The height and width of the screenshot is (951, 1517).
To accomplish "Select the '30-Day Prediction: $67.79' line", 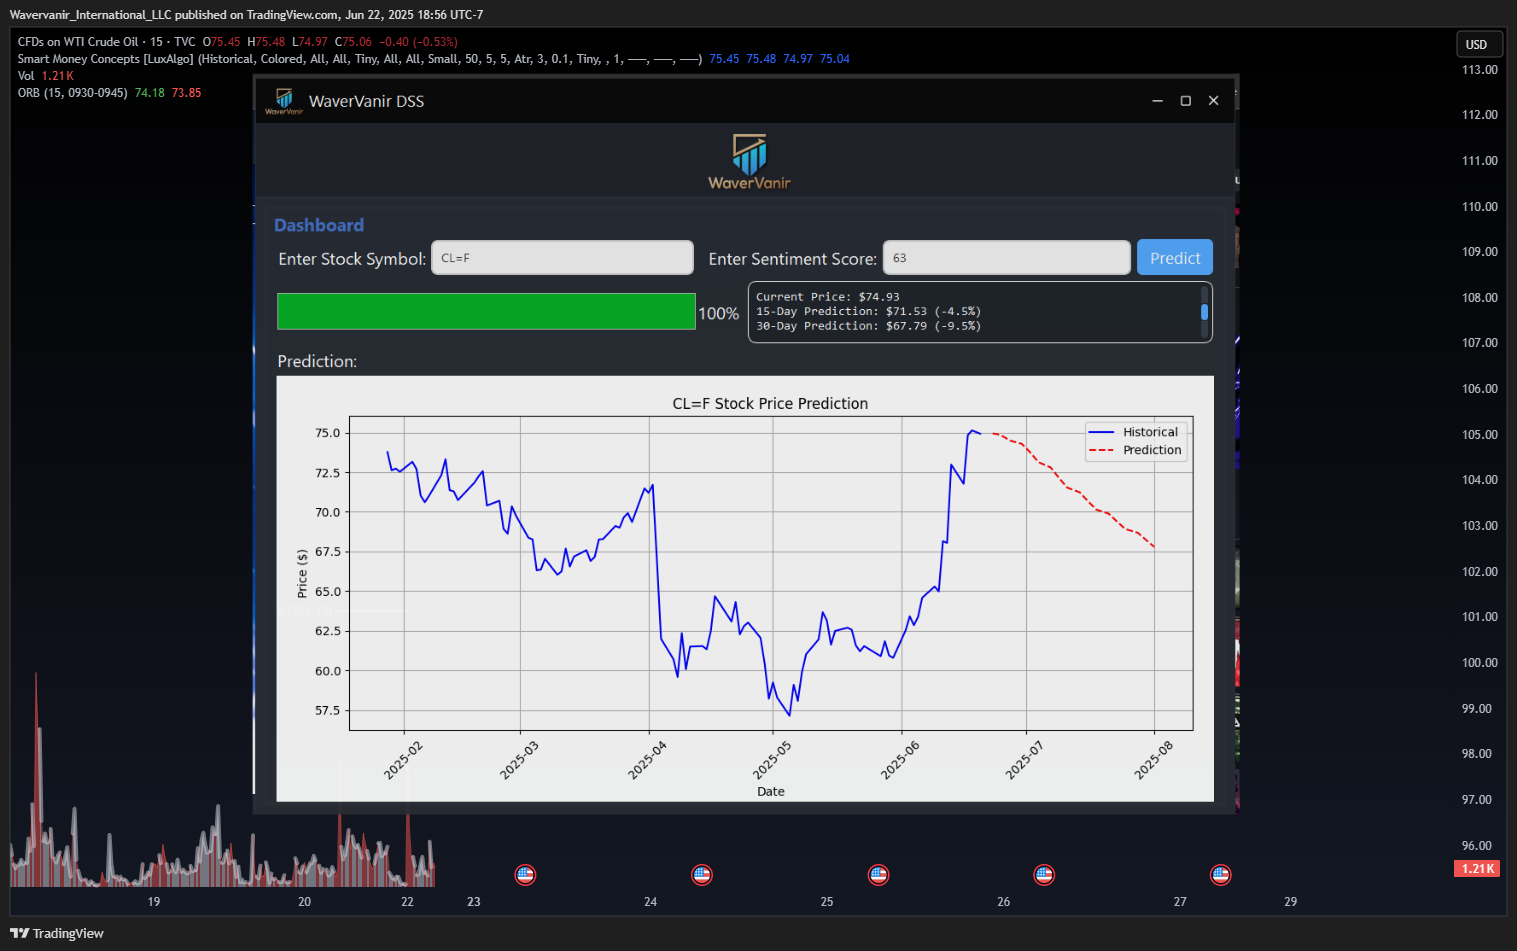I will coord(868,326).
